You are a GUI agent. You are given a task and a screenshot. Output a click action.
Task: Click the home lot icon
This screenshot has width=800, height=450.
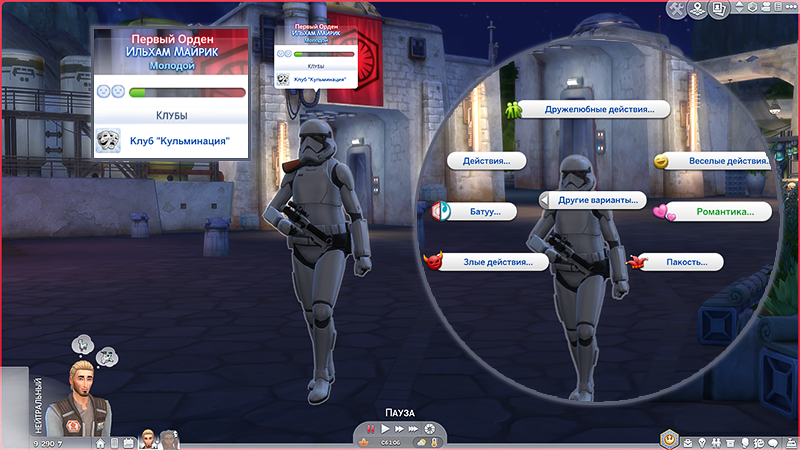point(100,443)
